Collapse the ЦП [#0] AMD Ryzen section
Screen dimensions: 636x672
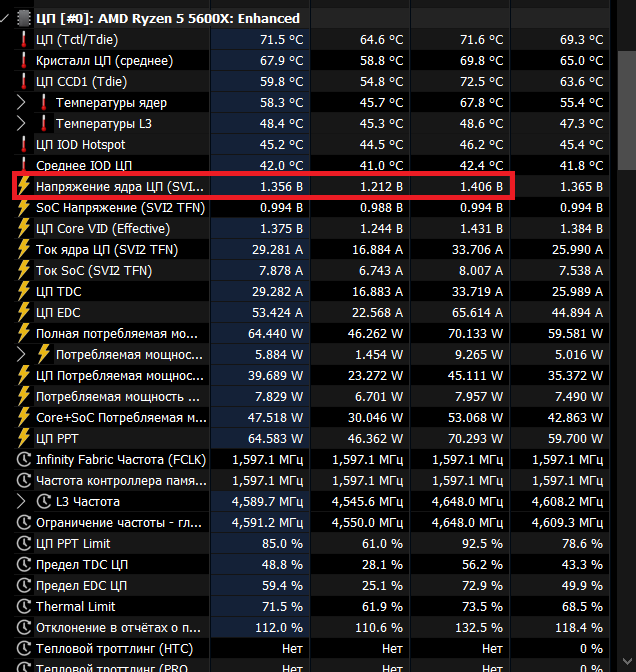coord(4,18)
